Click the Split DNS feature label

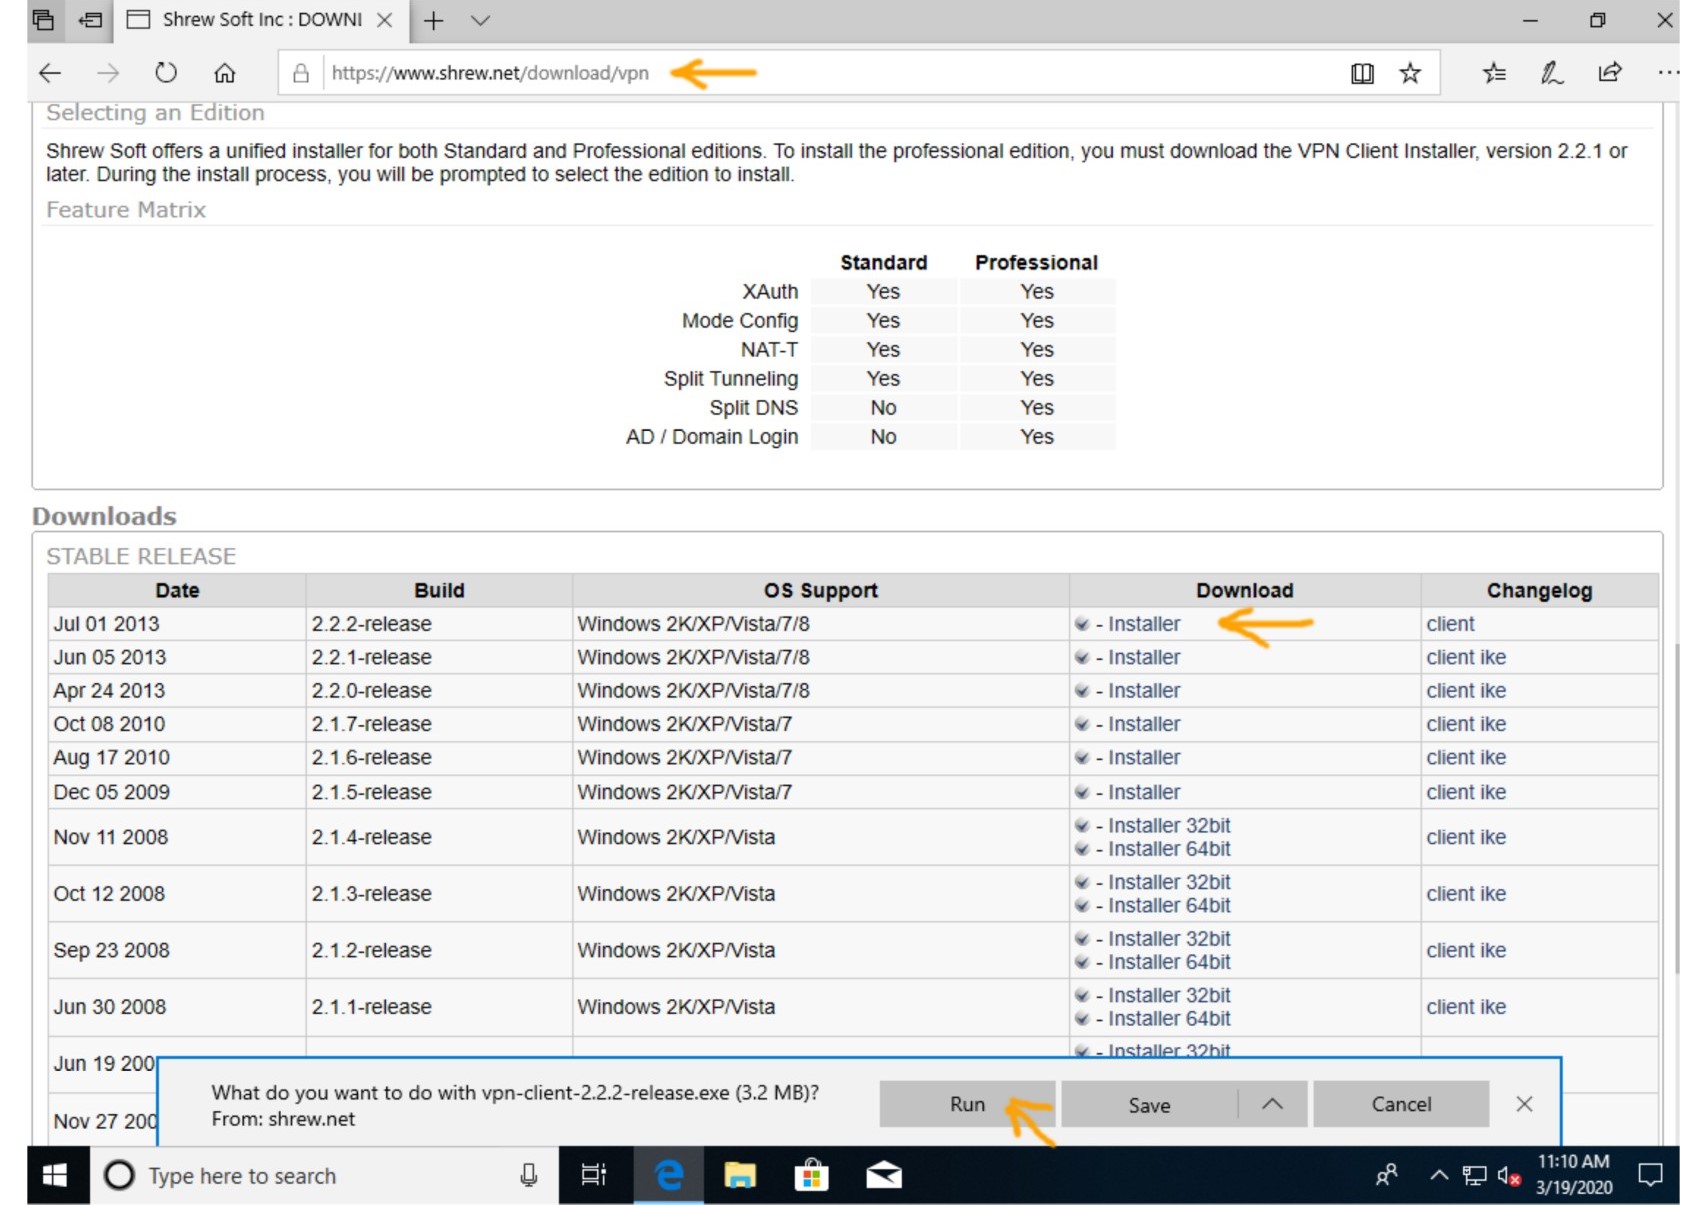click(753, 408)
